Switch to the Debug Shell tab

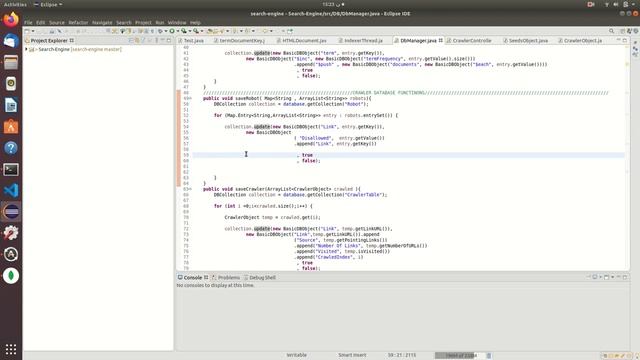tap(260, 278)
